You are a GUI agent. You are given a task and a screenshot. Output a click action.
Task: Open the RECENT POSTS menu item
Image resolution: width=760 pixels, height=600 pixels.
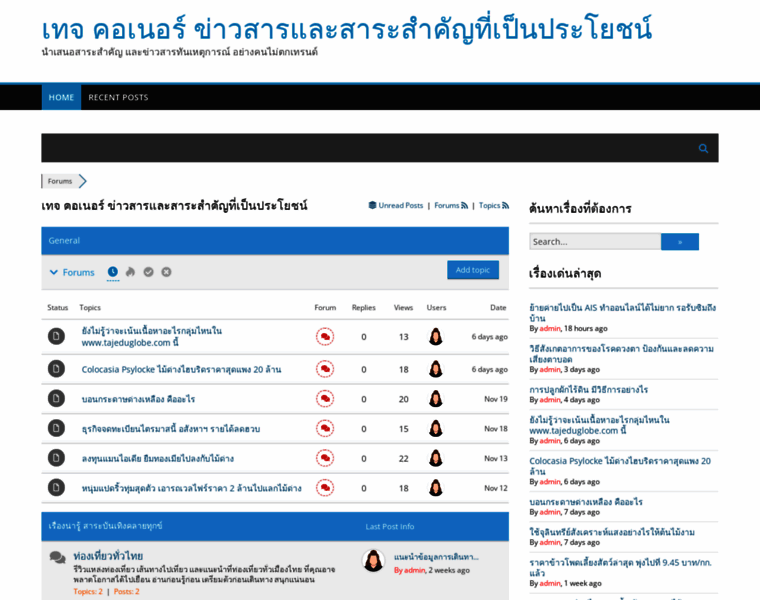(x=118, y=97)
